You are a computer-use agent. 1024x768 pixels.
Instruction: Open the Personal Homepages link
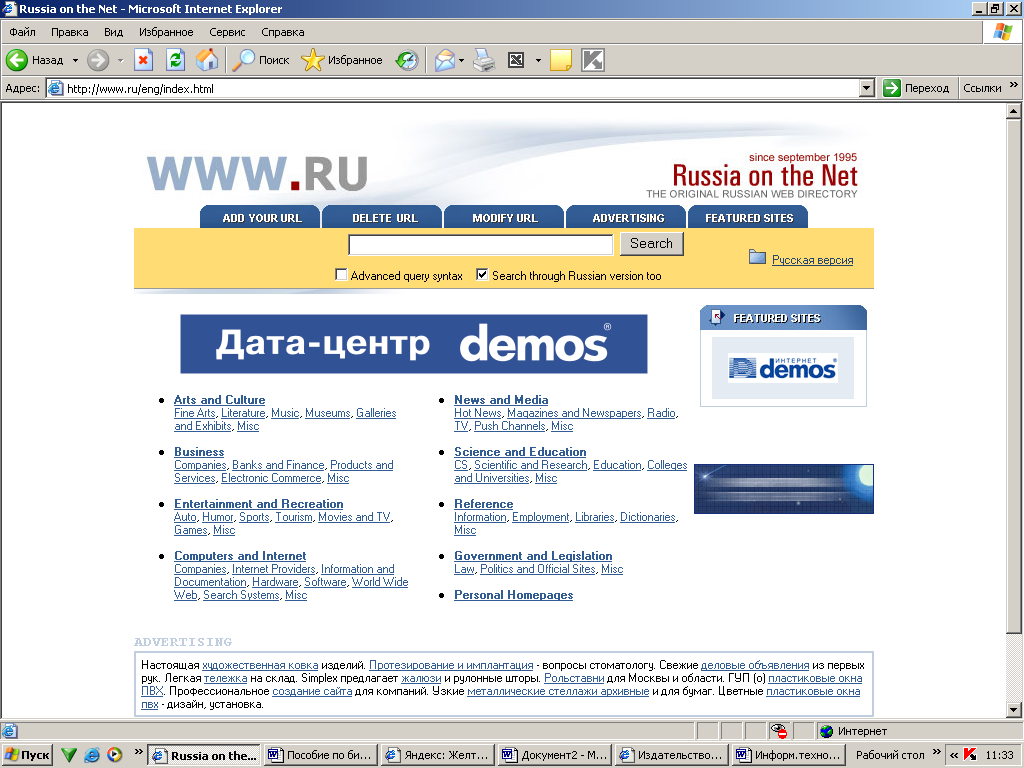click(513, 595)
